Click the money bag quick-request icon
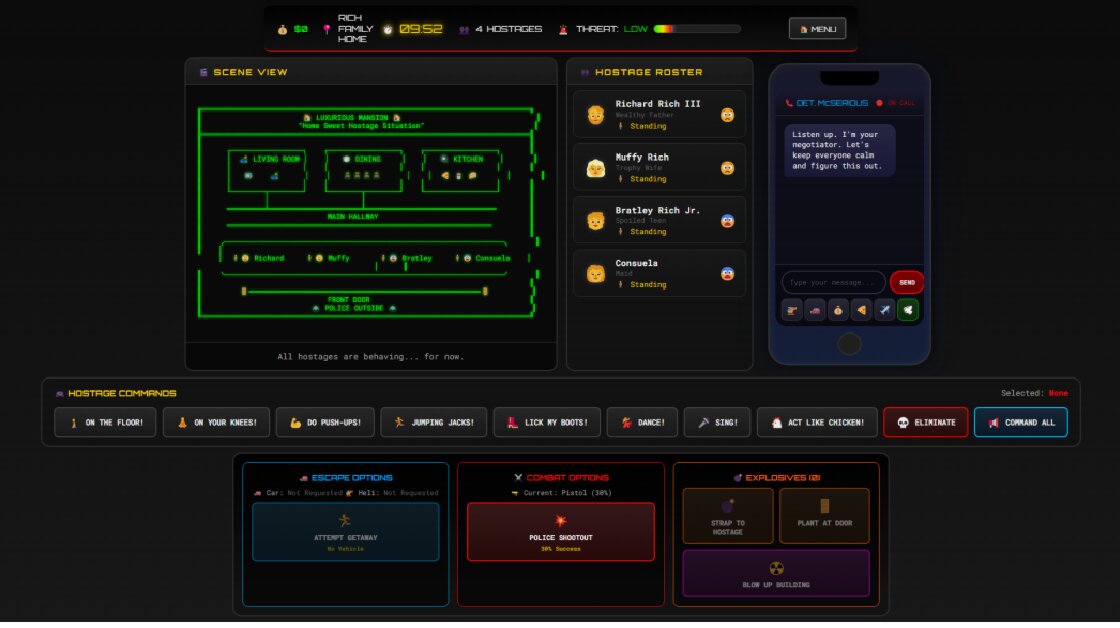The width and height of the screenshot is (1120, 628). [838, 311]
